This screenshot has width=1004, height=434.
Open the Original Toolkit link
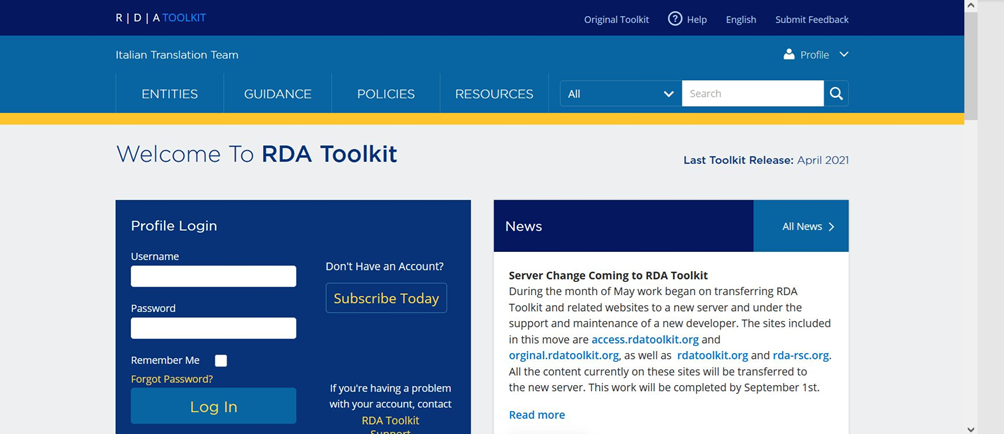617,20
